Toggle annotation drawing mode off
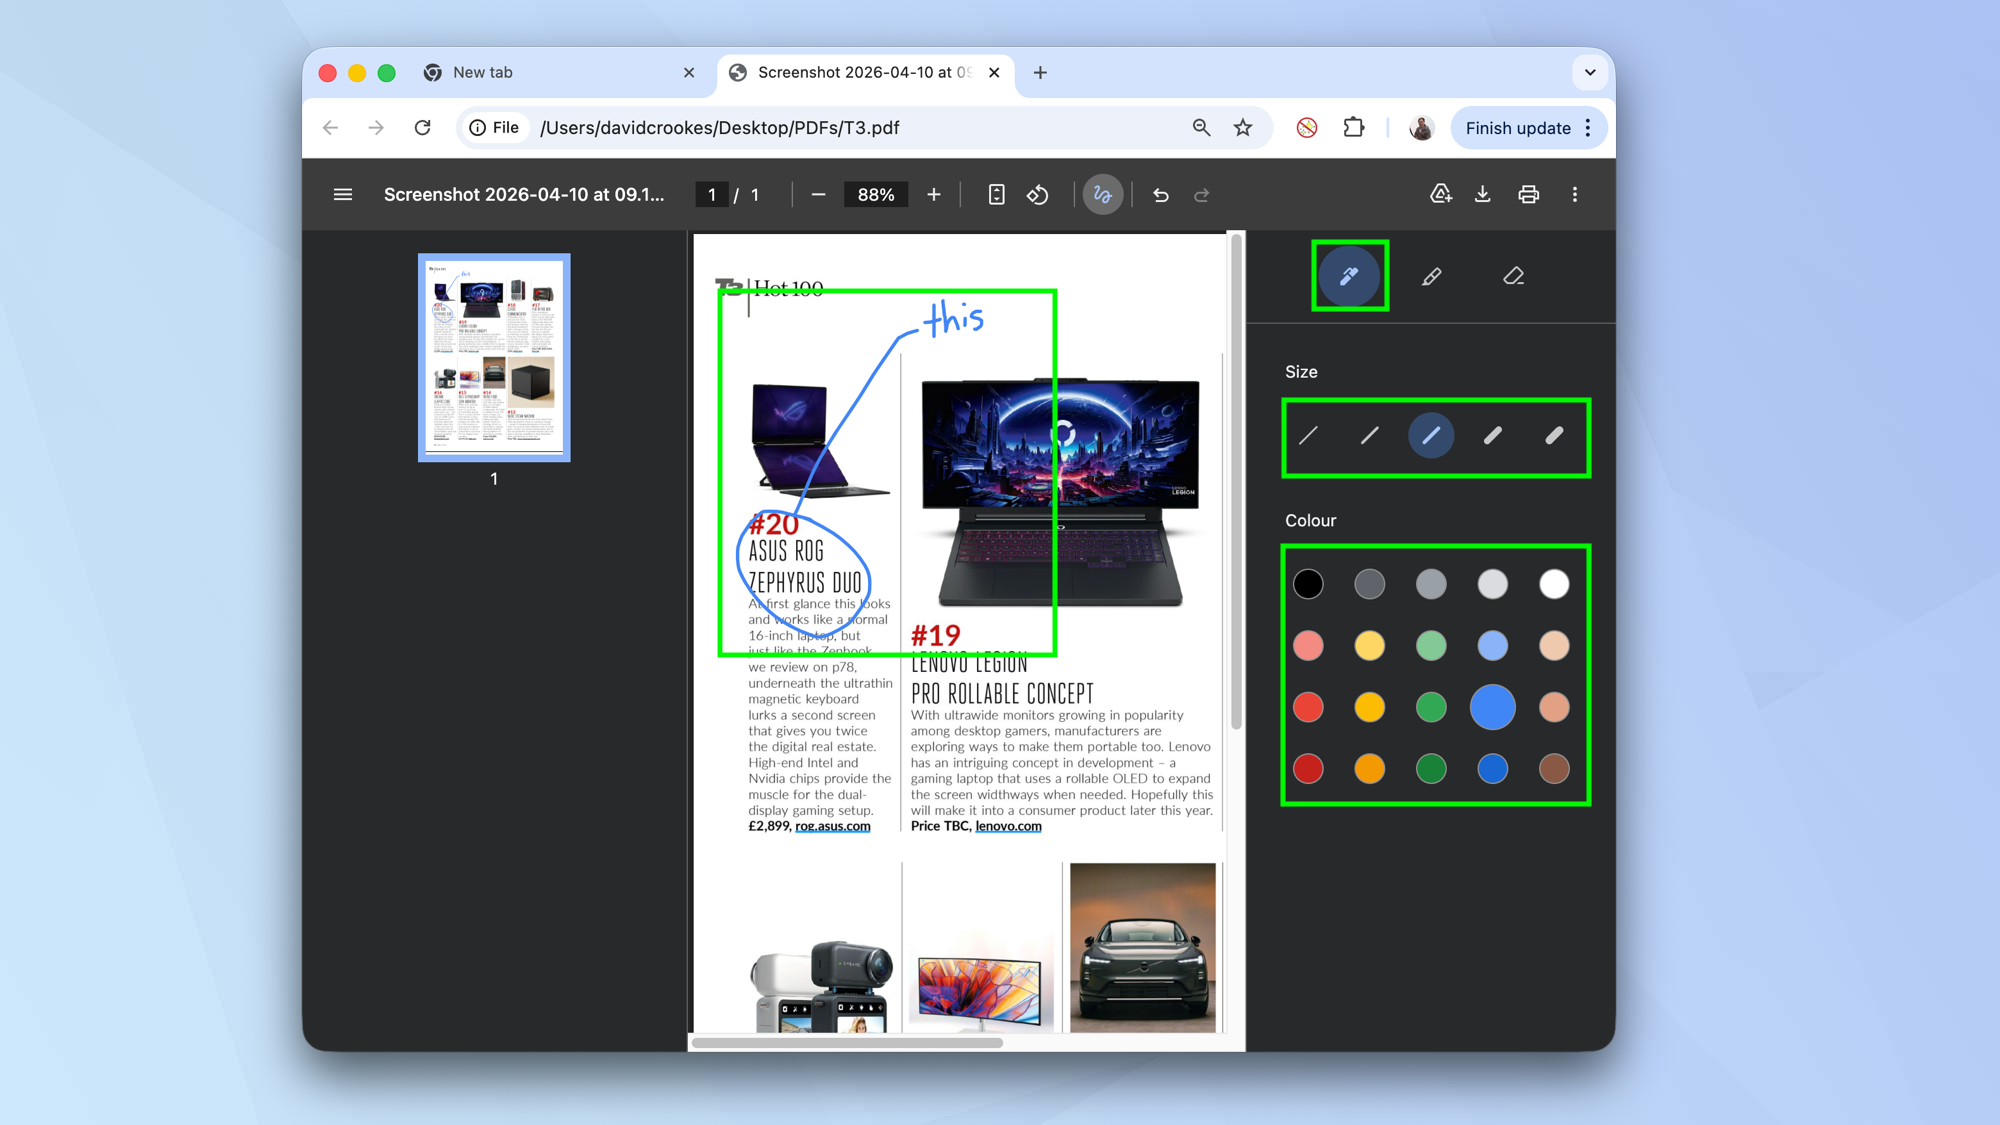 [1102, 194]
